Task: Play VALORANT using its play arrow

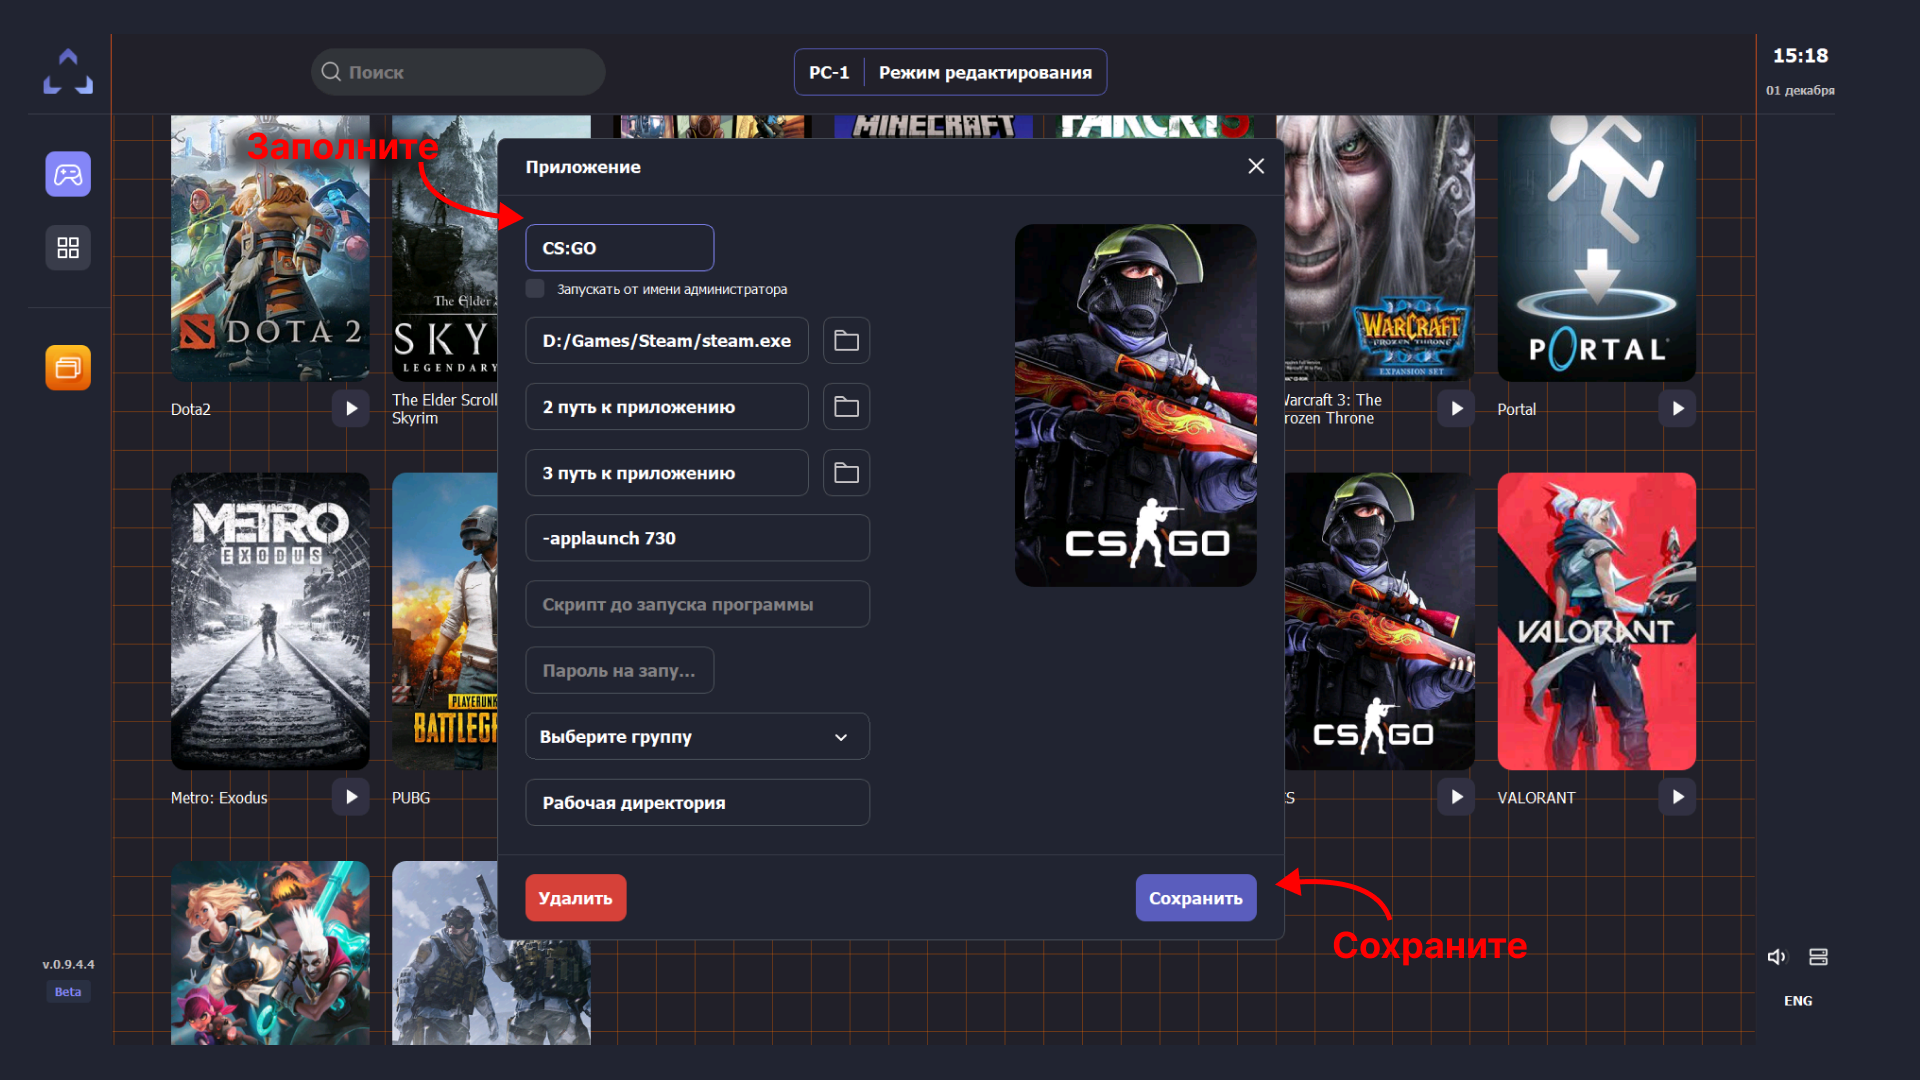Action: coord(1677,797)
